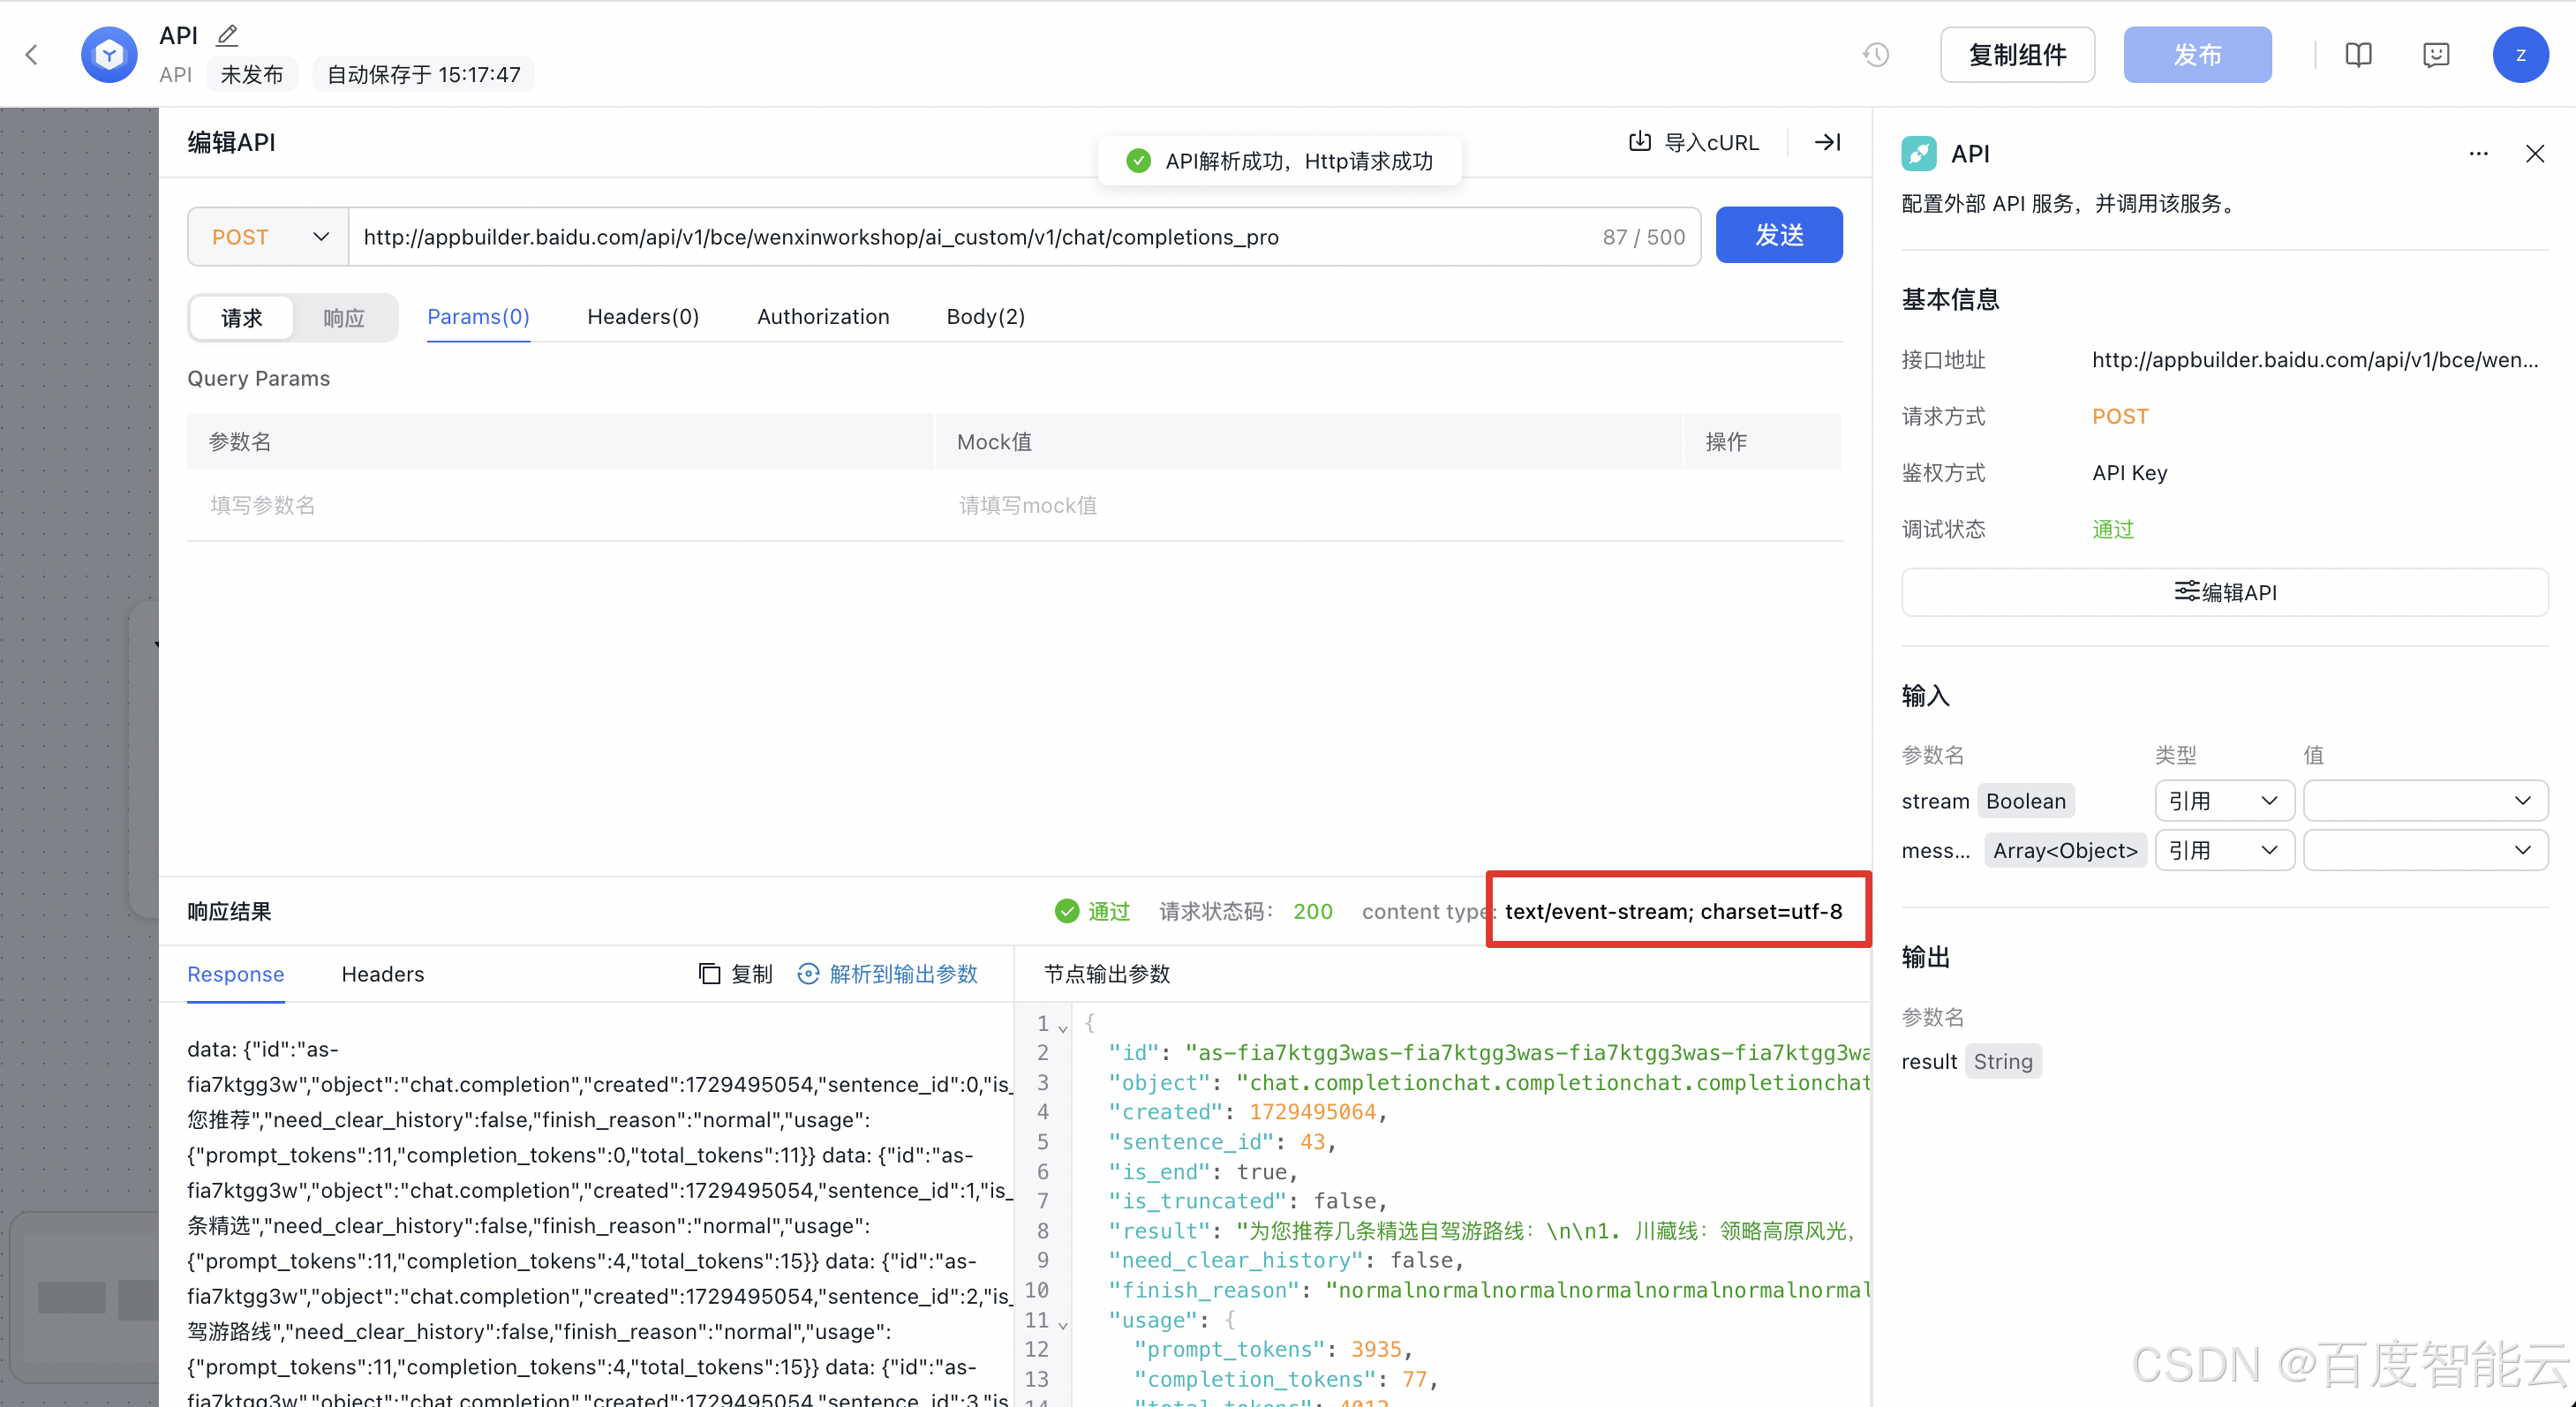The height and width of the screenshot is (1407, 2576).
Task: Open the stream parameter type dropdown
Action: pos(2223,801)
